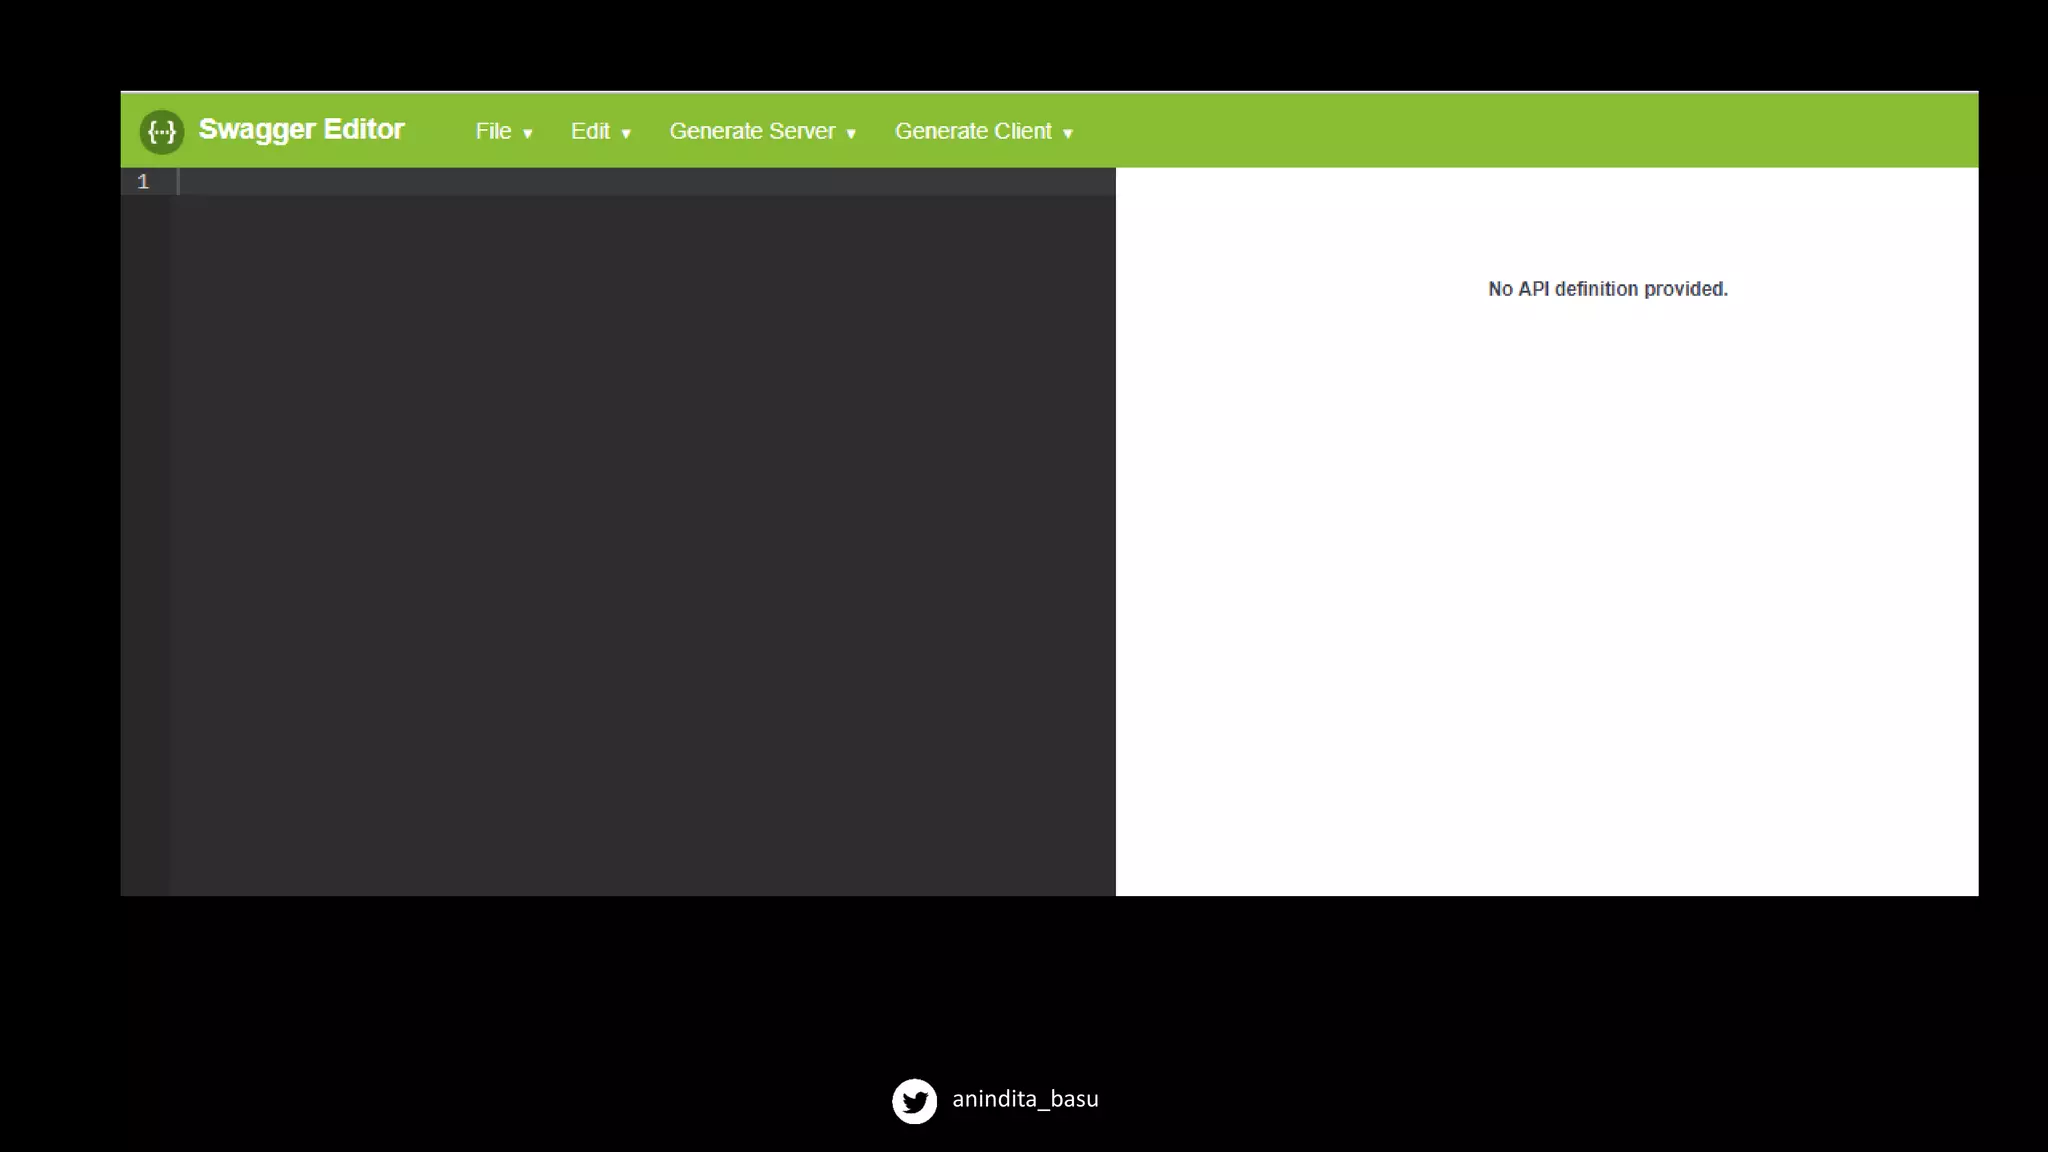
Task: Click the Swagger logo icon
Action: coord(161,131)
